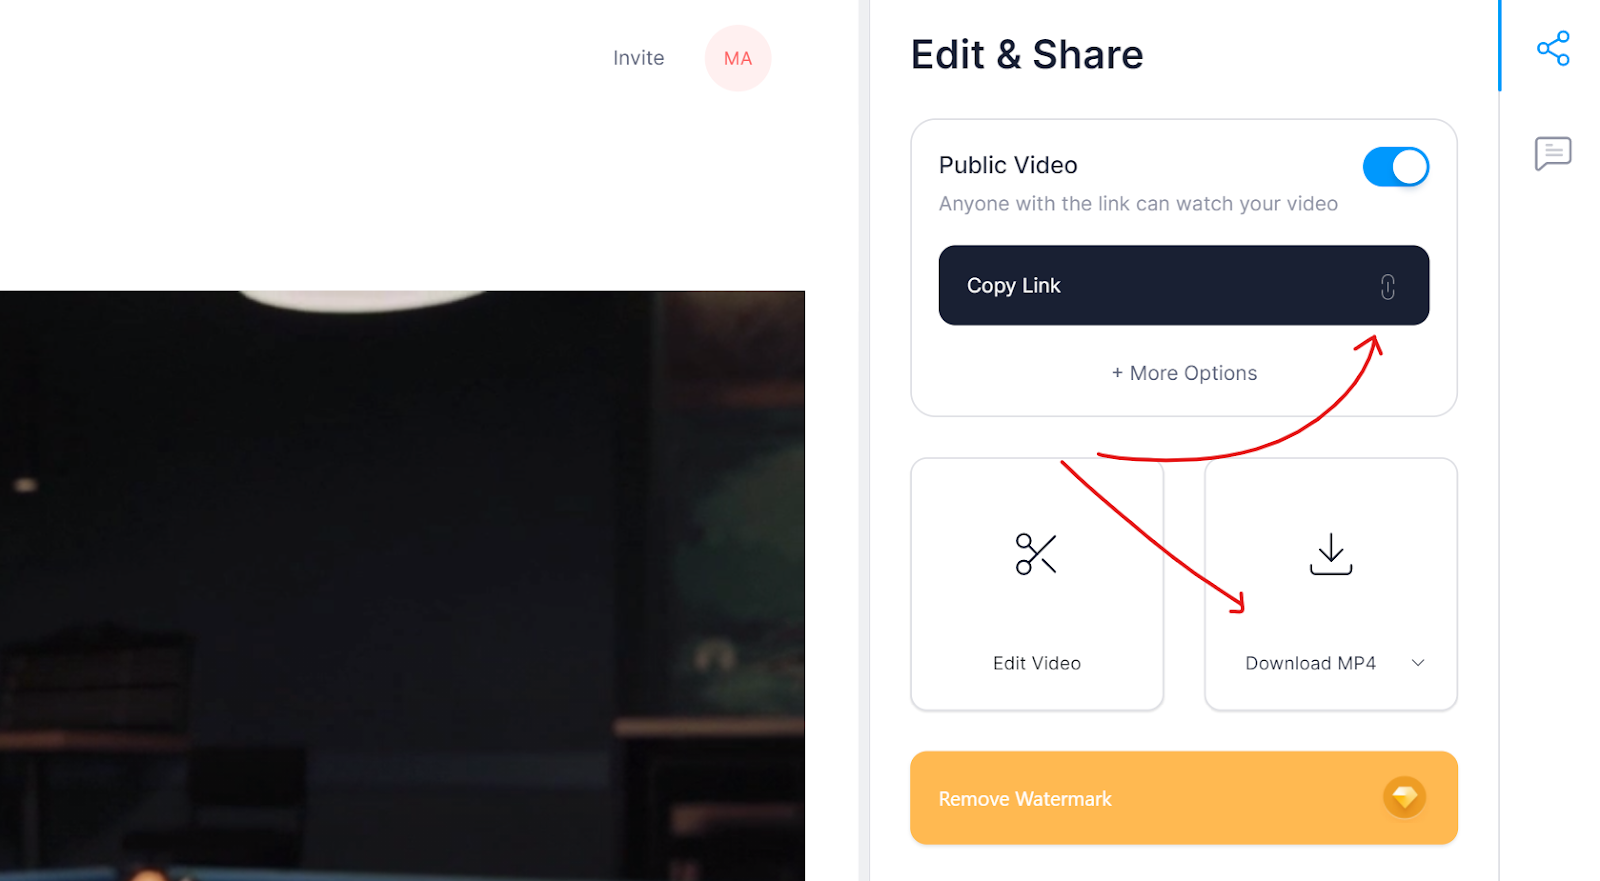Open the MA user avatar

(x=738, y=58)
